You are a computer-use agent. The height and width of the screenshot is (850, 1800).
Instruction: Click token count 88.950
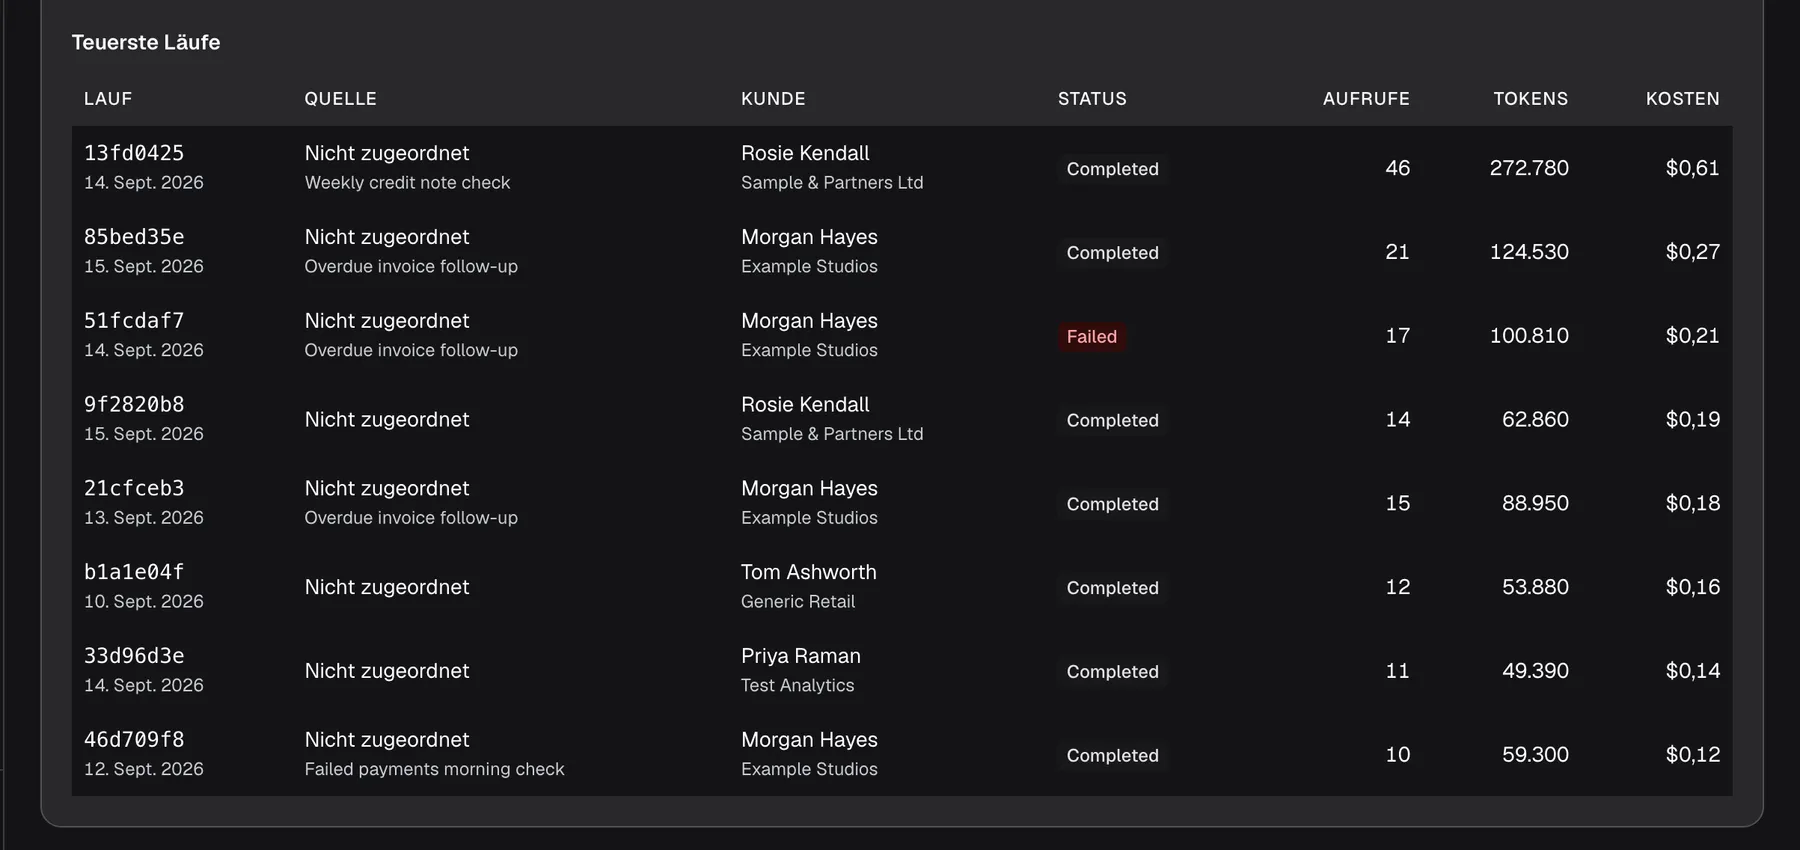point(1535,504)
